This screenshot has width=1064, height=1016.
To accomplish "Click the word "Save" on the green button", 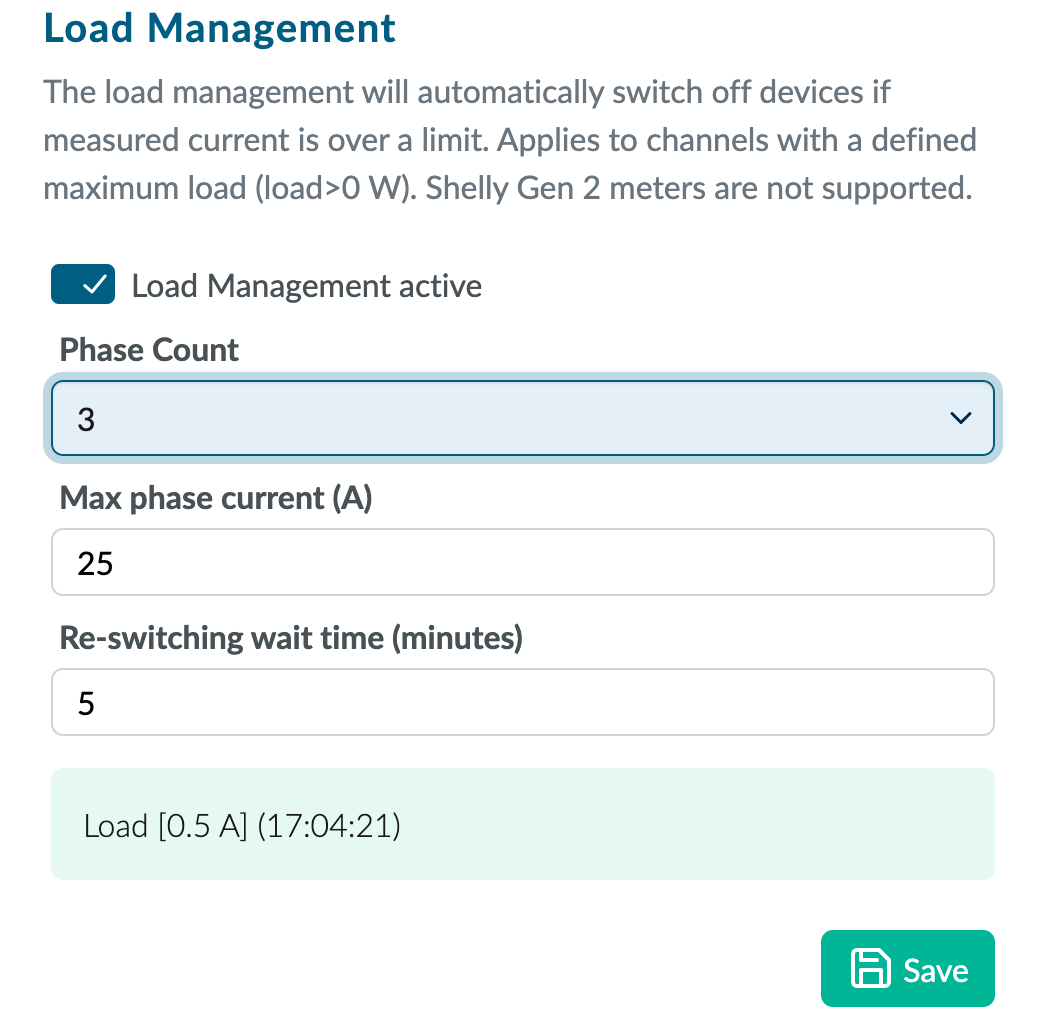I will tap(936, 970).
